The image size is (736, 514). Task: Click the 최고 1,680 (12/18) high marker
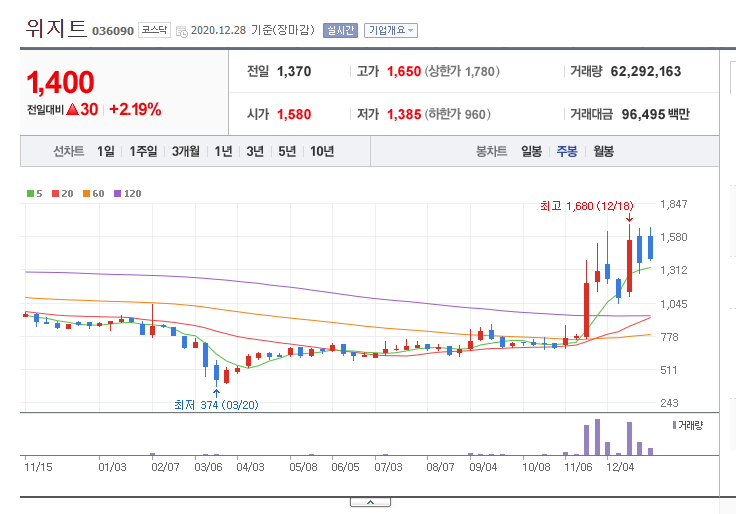(x=586, y=206)
